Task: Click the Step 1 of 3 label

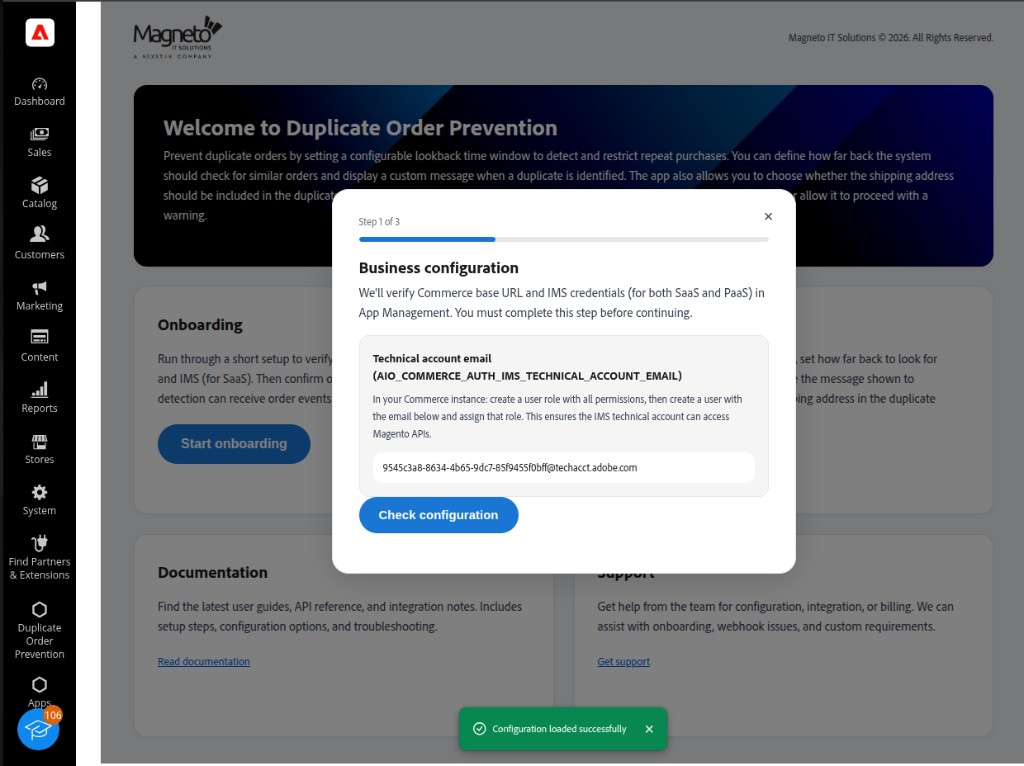Action: click(x=379, y=221)
